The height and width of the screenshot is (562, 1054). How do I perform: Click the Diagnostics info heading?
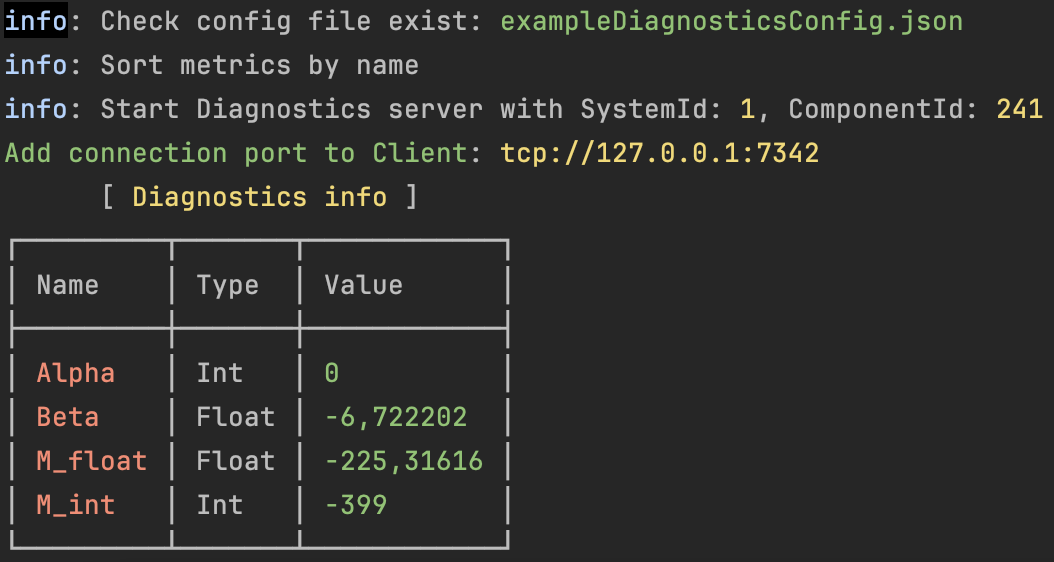pos(259,197)
